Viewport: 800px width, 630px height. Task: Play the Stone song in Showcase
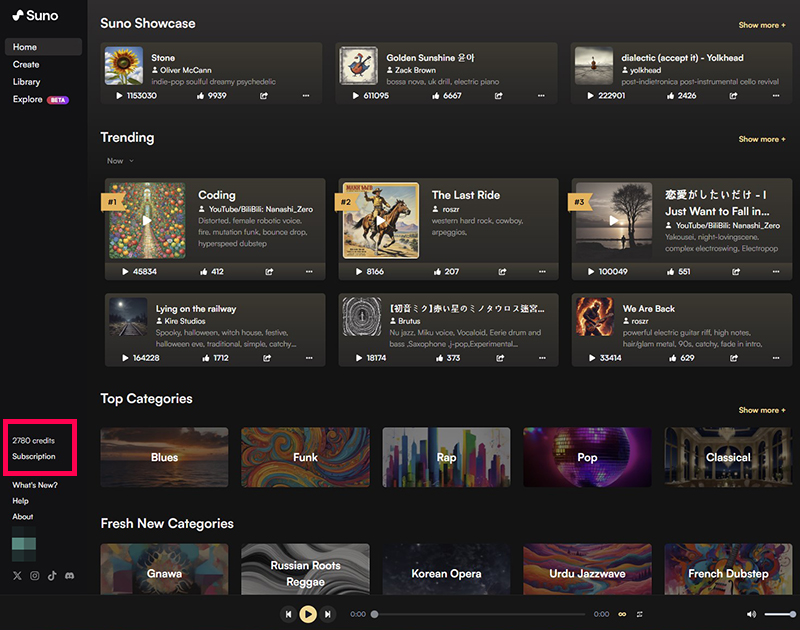point(119,95)
